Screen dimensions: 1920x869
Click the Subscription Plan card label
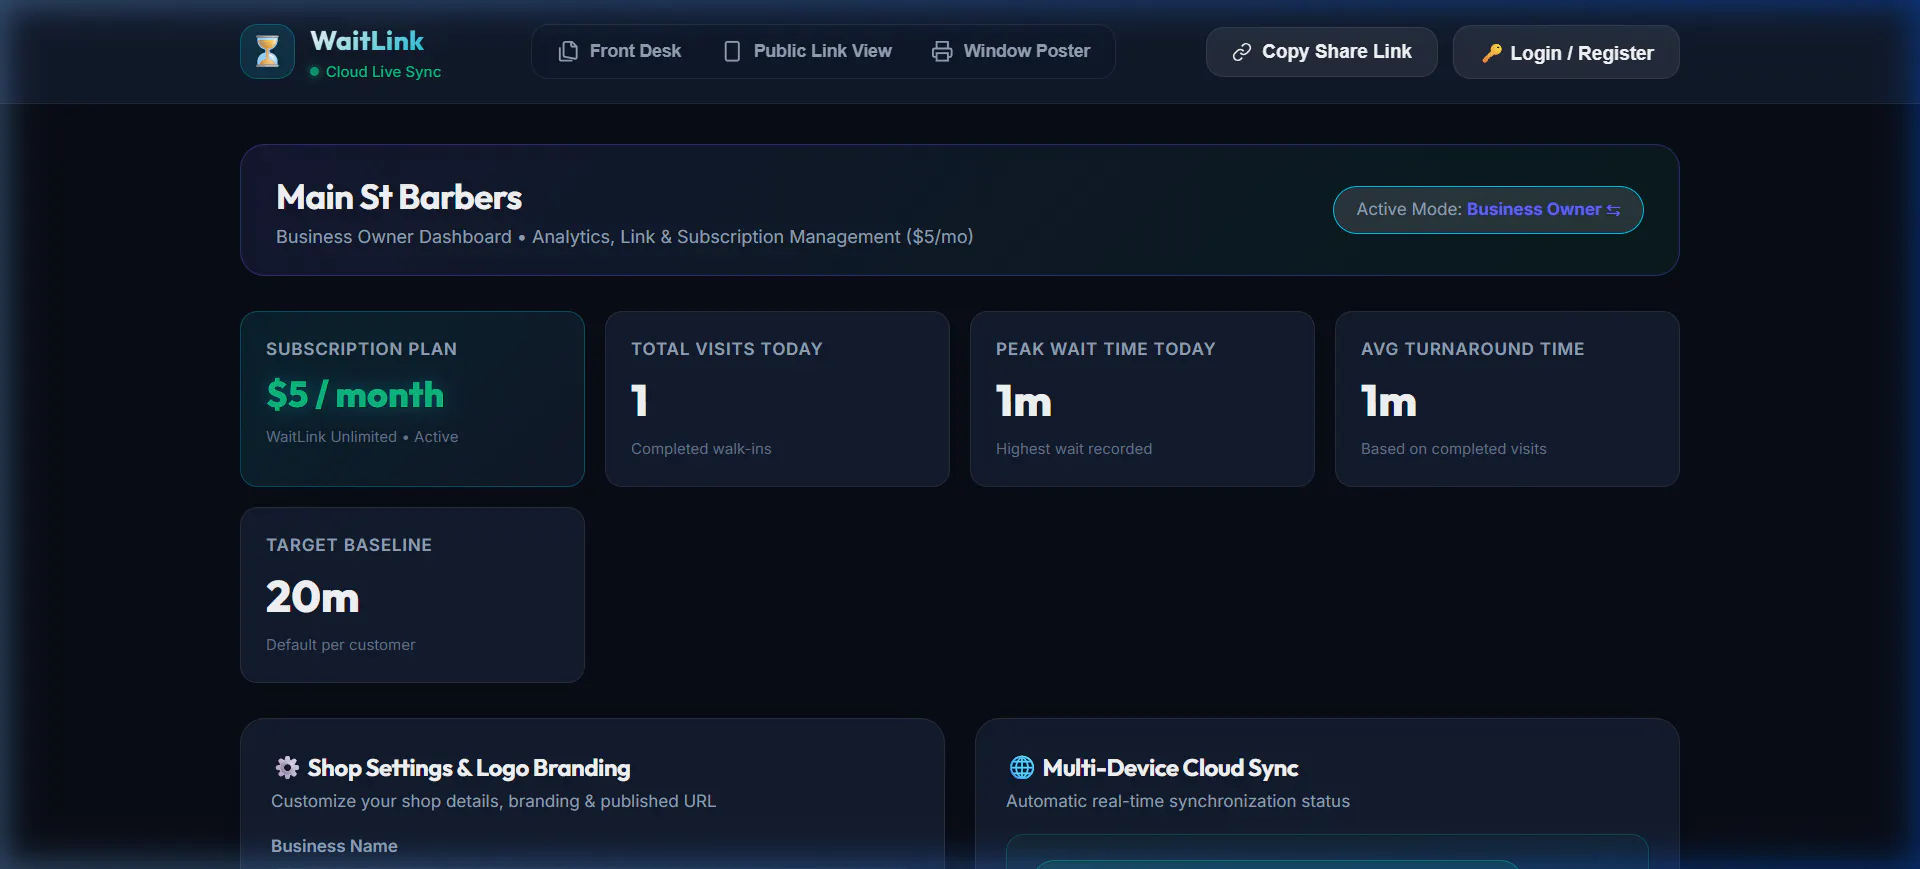pos(361,349)
